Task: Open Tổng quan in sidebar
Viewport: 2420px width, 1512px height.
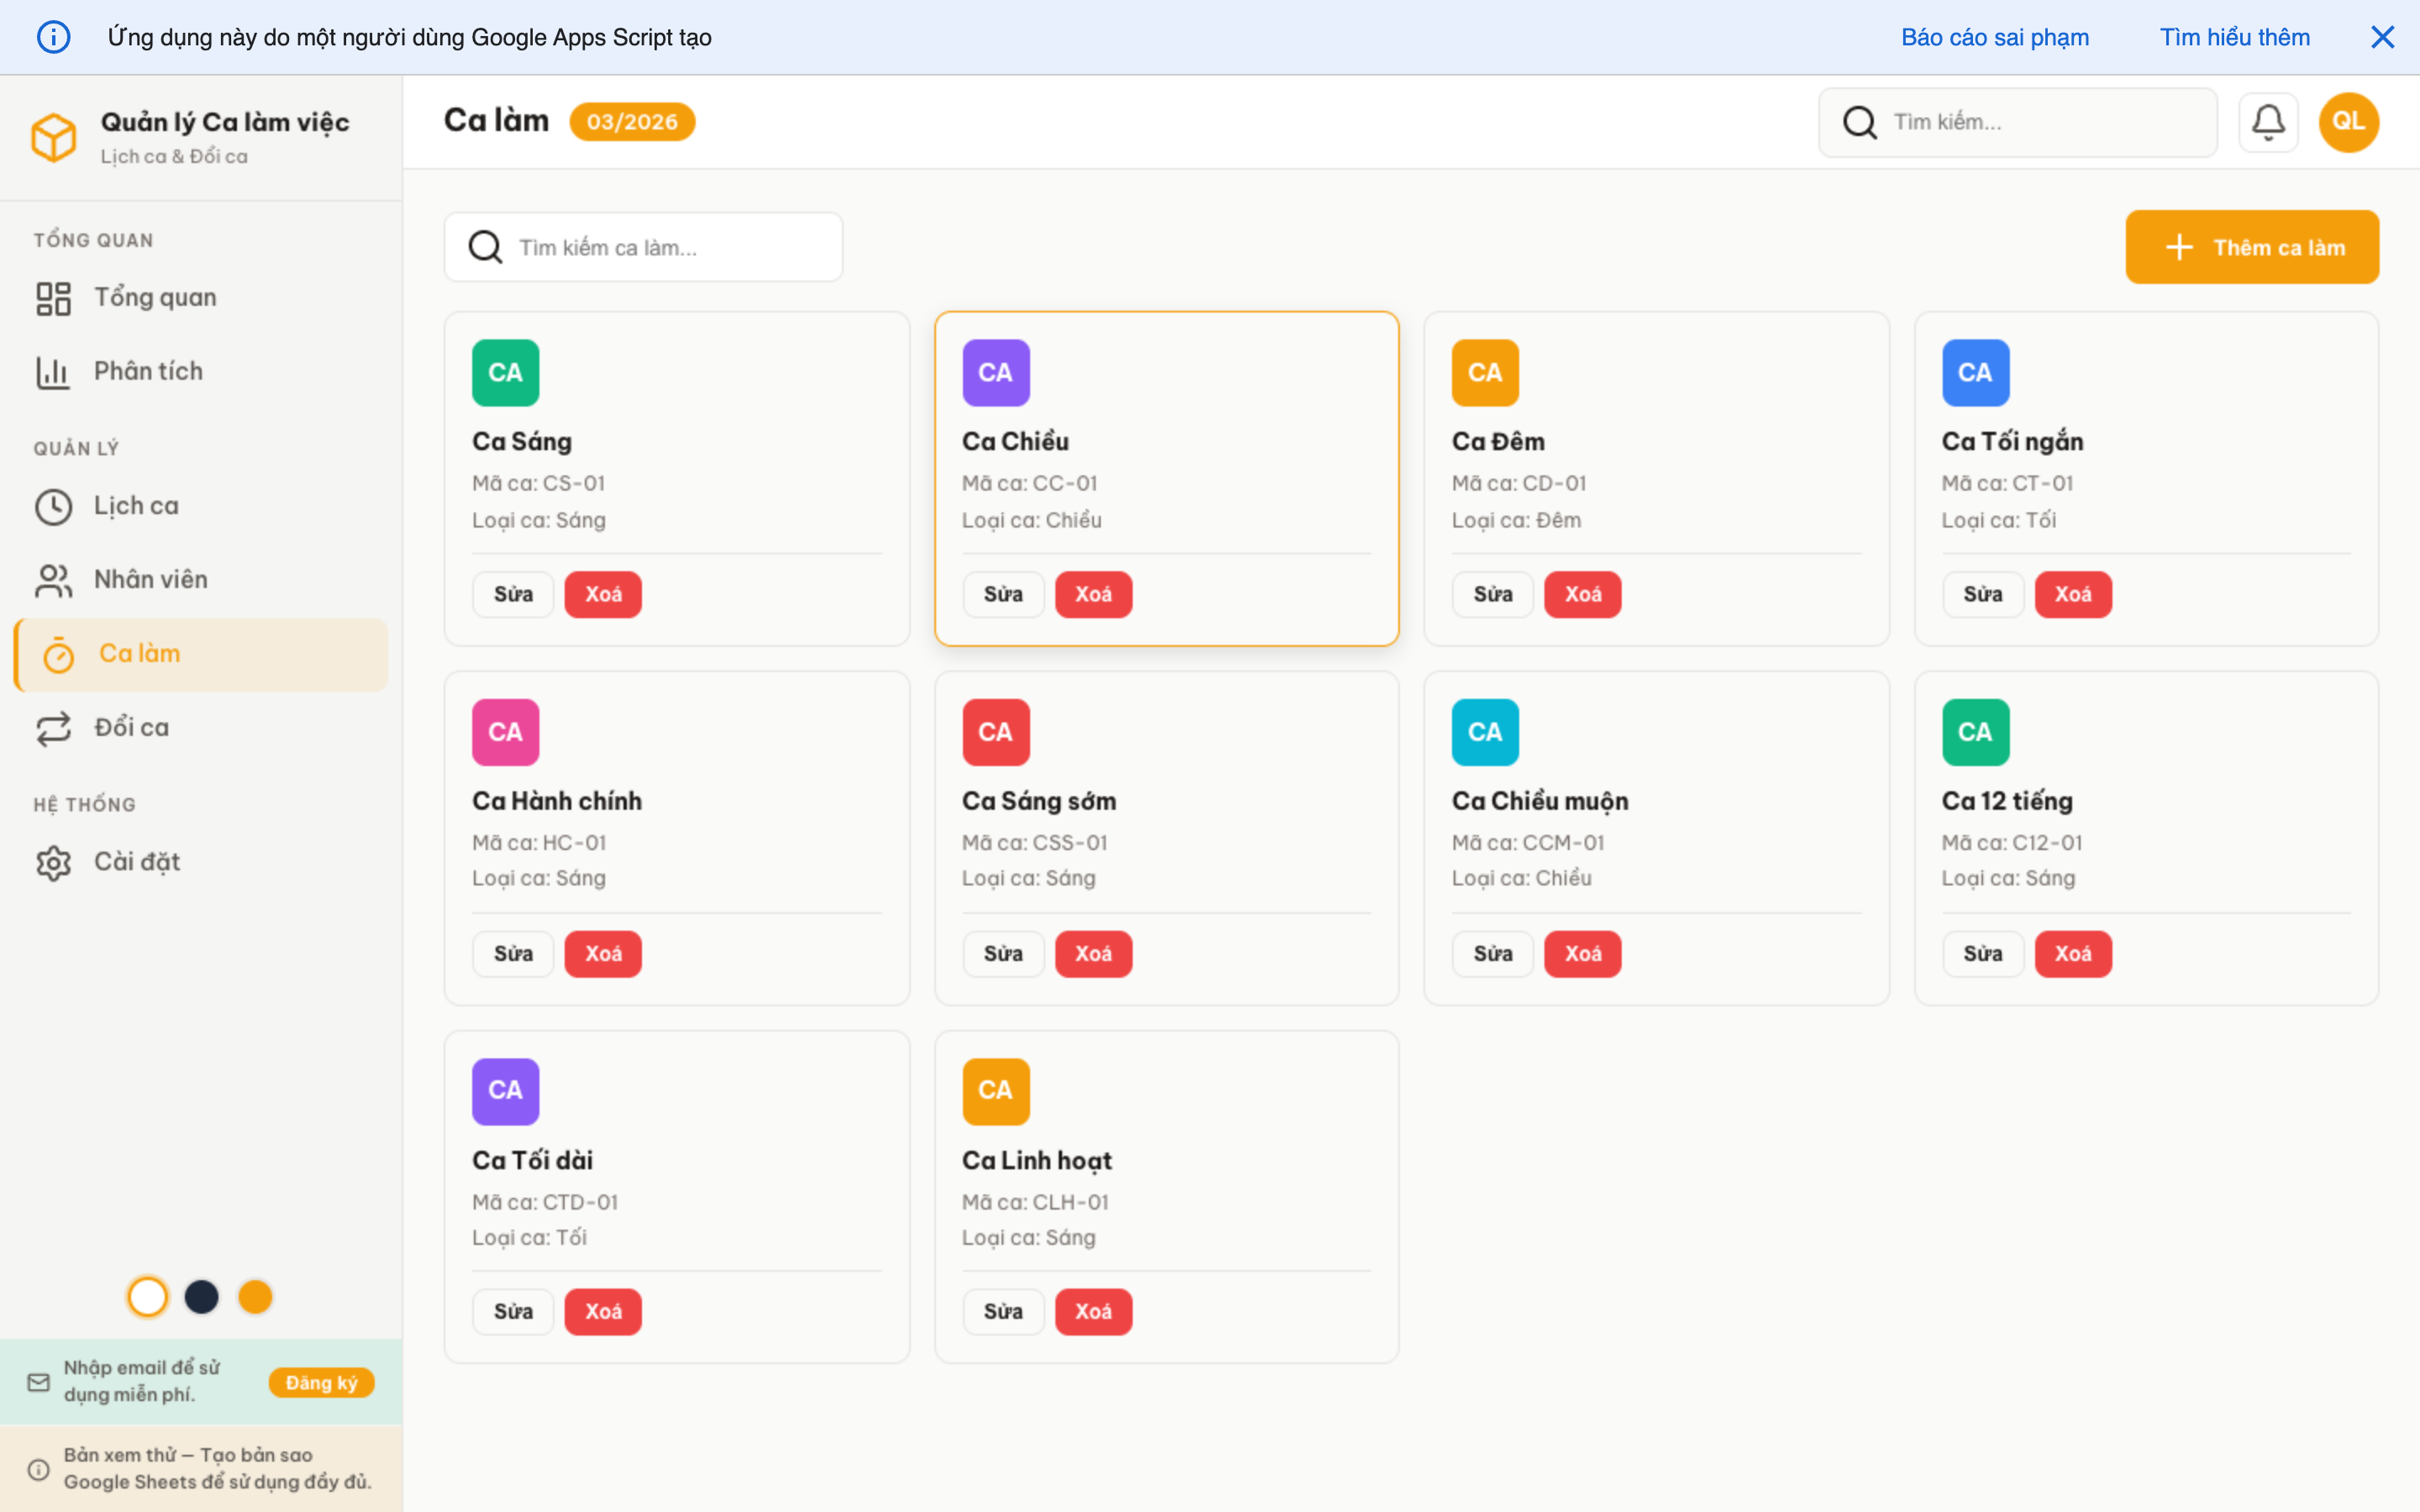Action: [x=155, y=298]
